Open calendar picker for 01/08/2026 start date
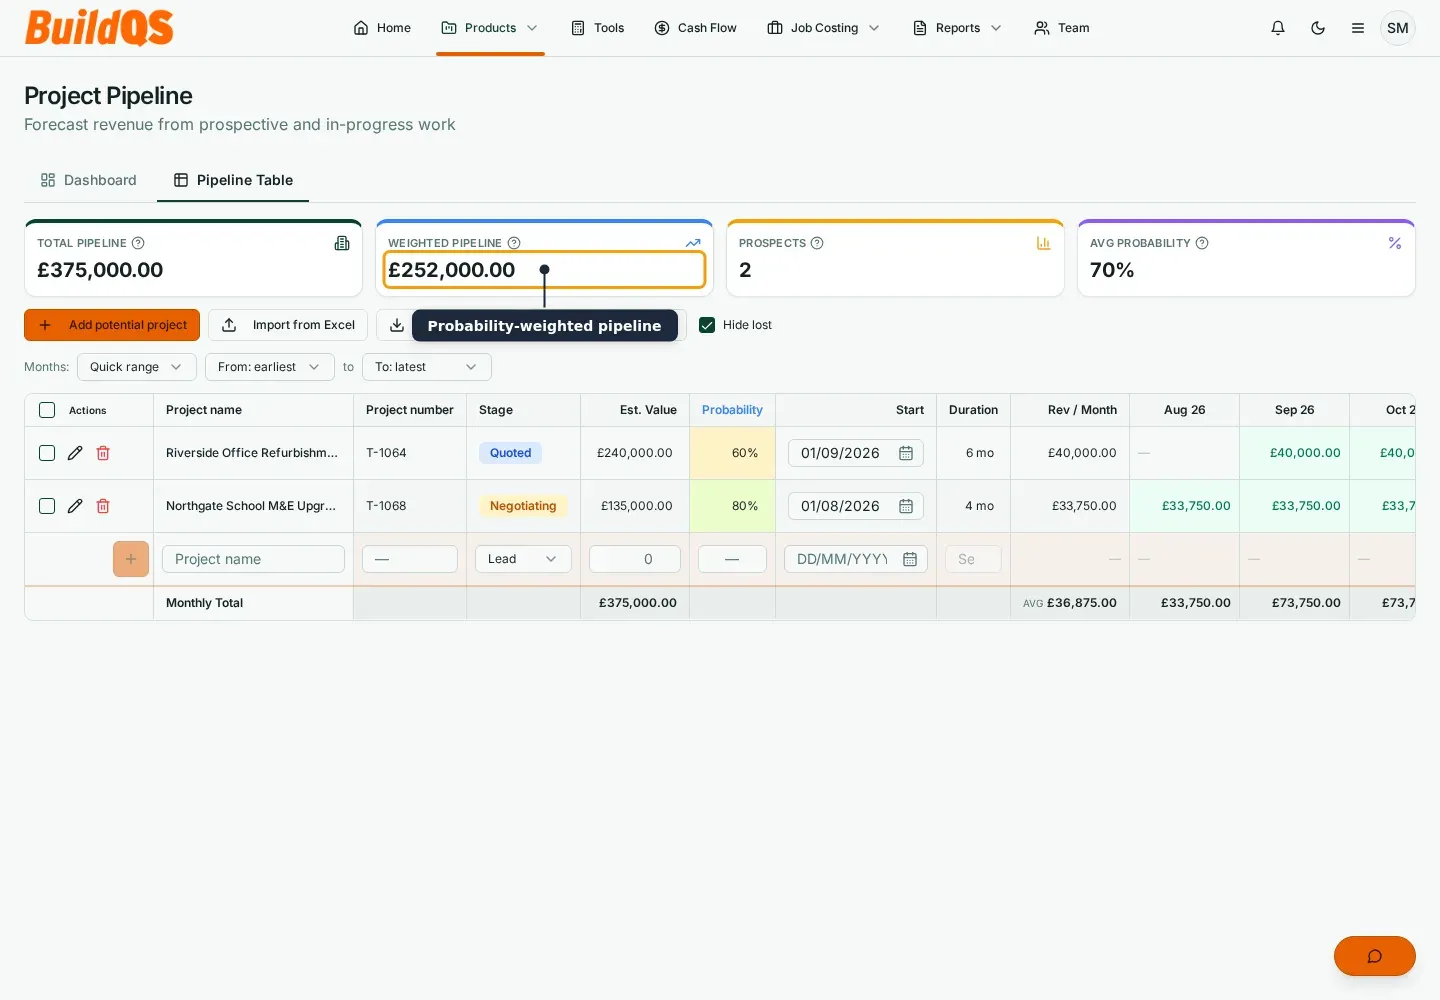1440x1000 pixels. click(906, 506)
